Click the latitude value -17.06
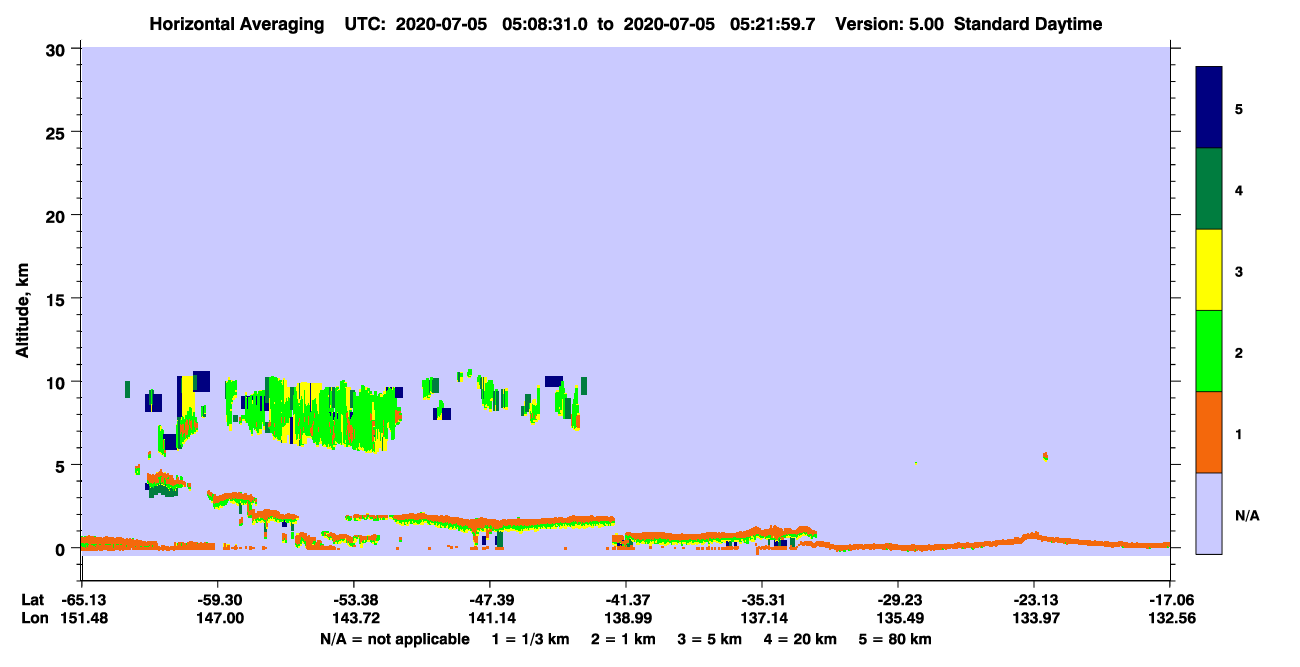 click(x=1170, y=600)
